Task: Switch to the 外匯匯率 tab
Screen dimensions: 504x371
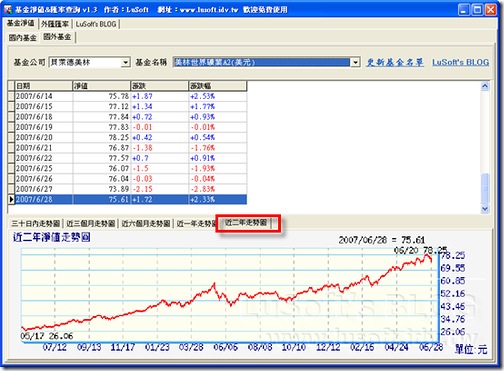Action: [55, 24]
